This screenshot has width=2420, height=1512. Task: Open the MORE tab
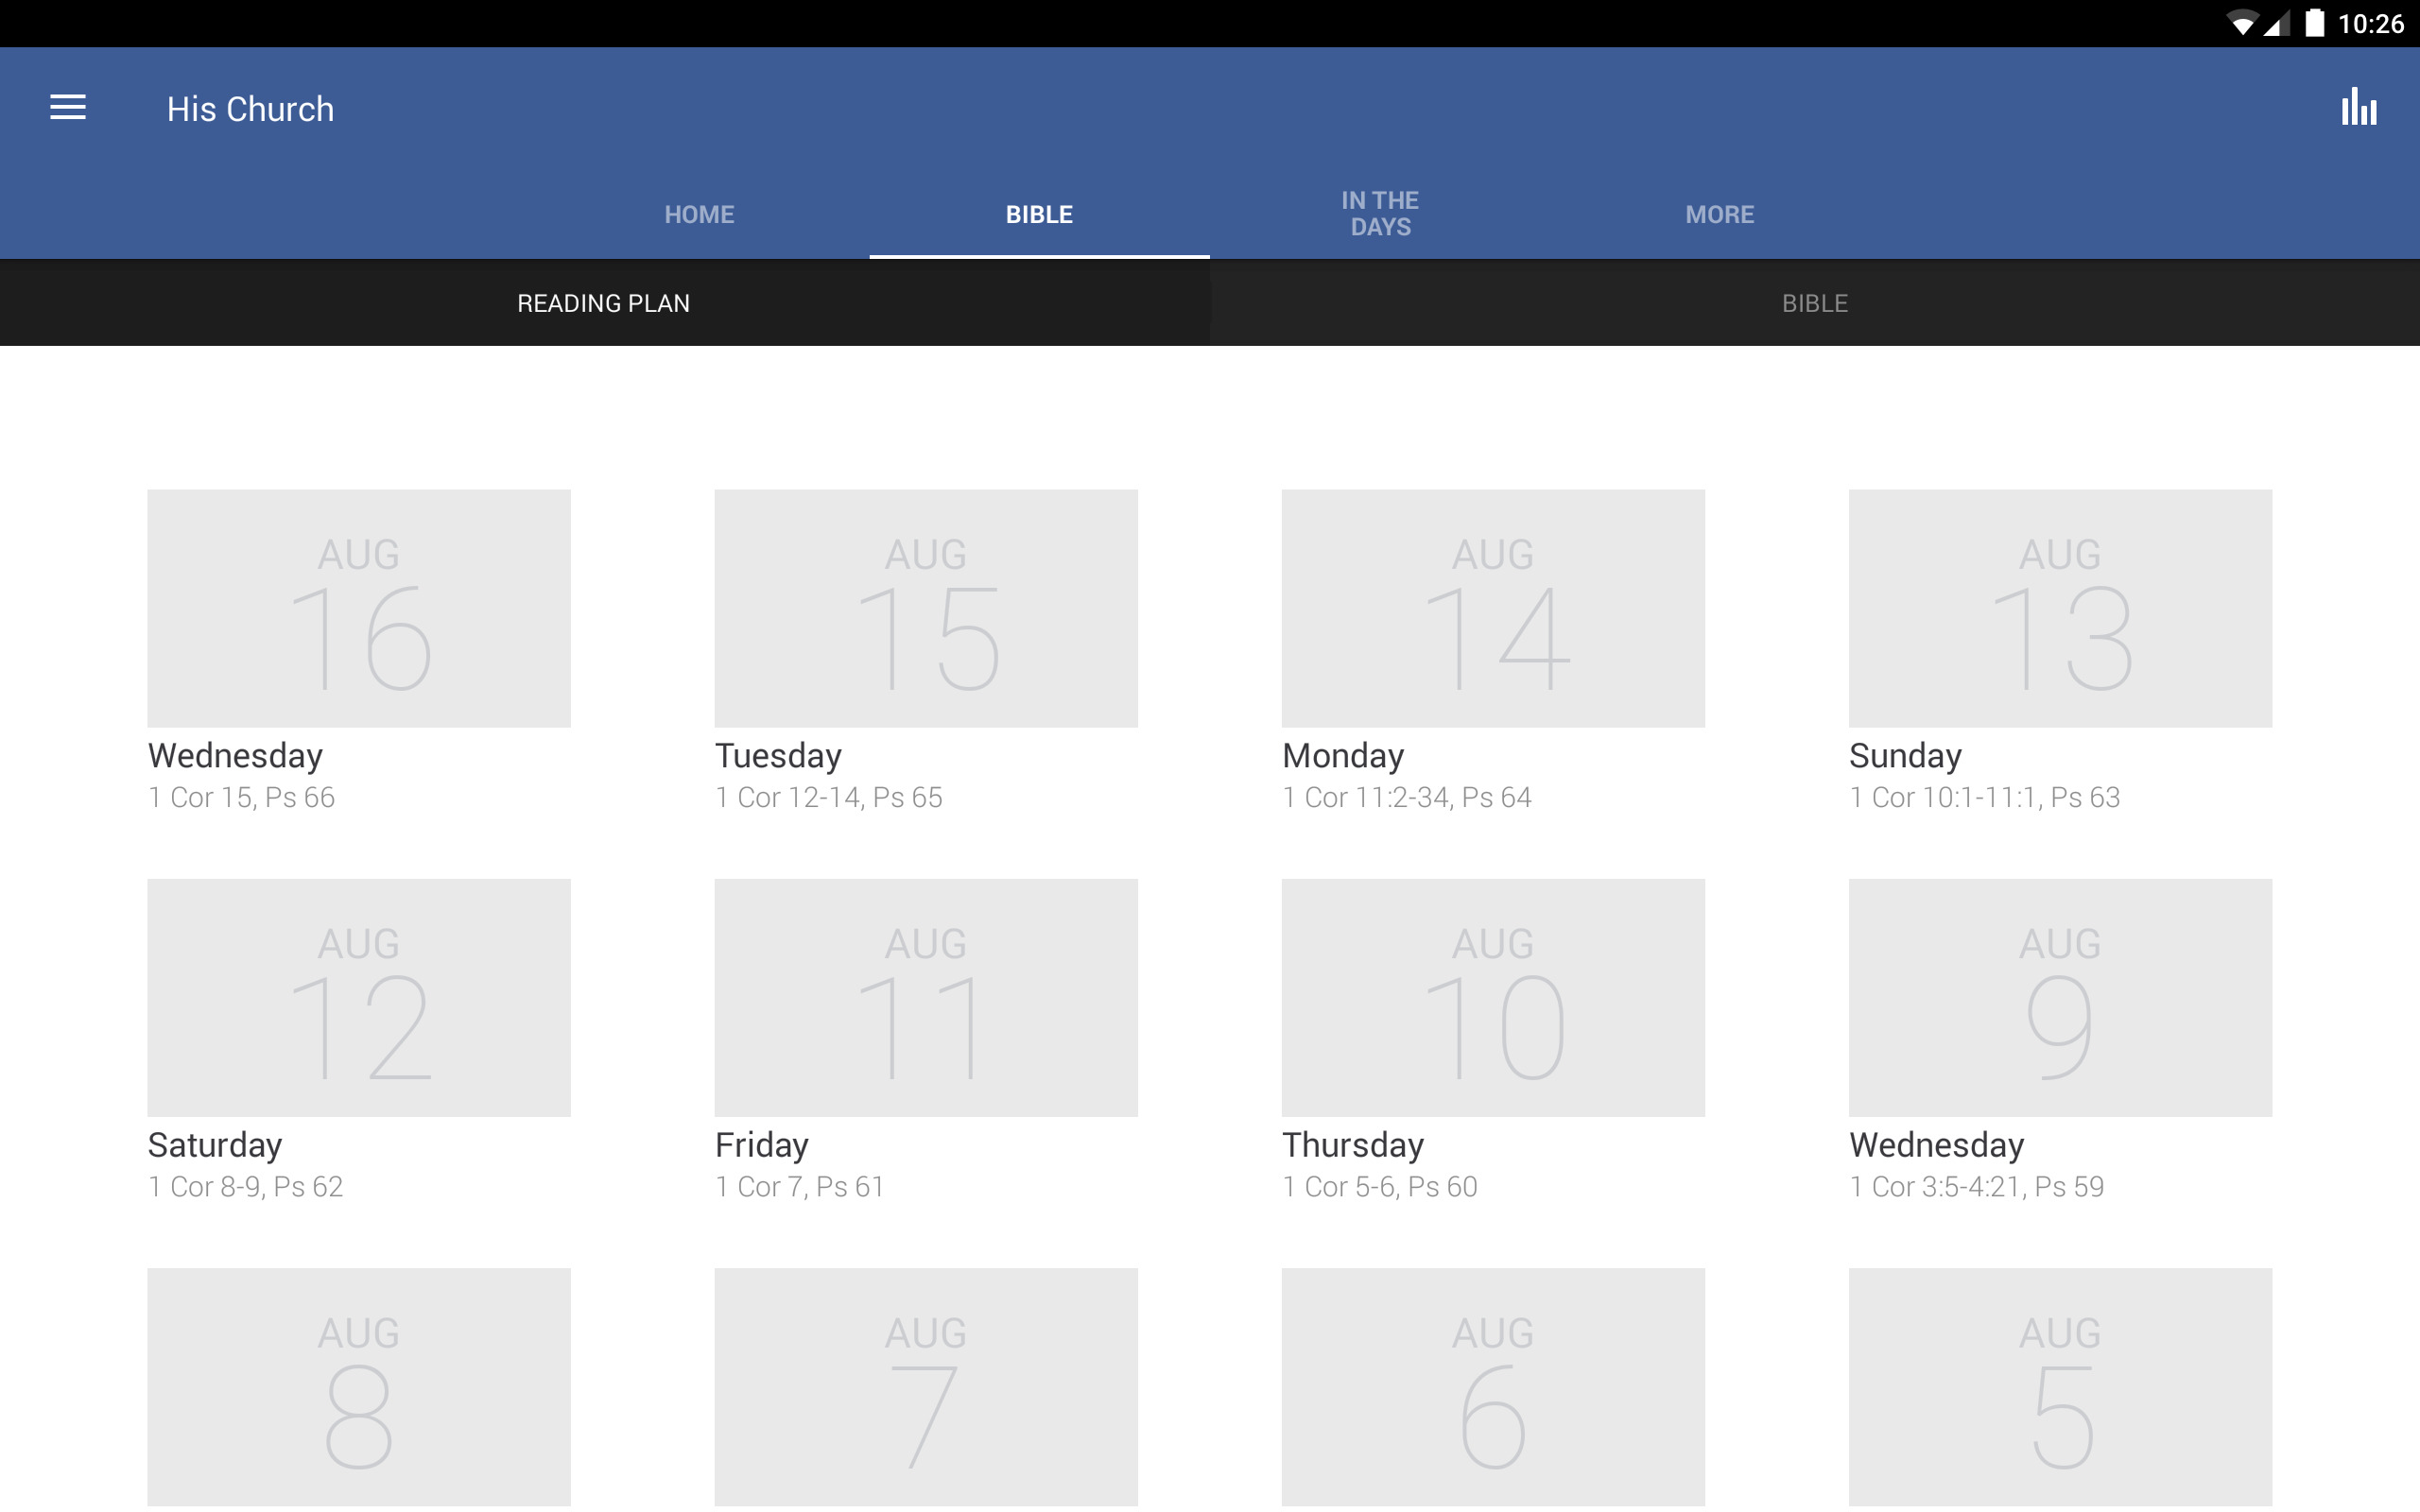1719,214
